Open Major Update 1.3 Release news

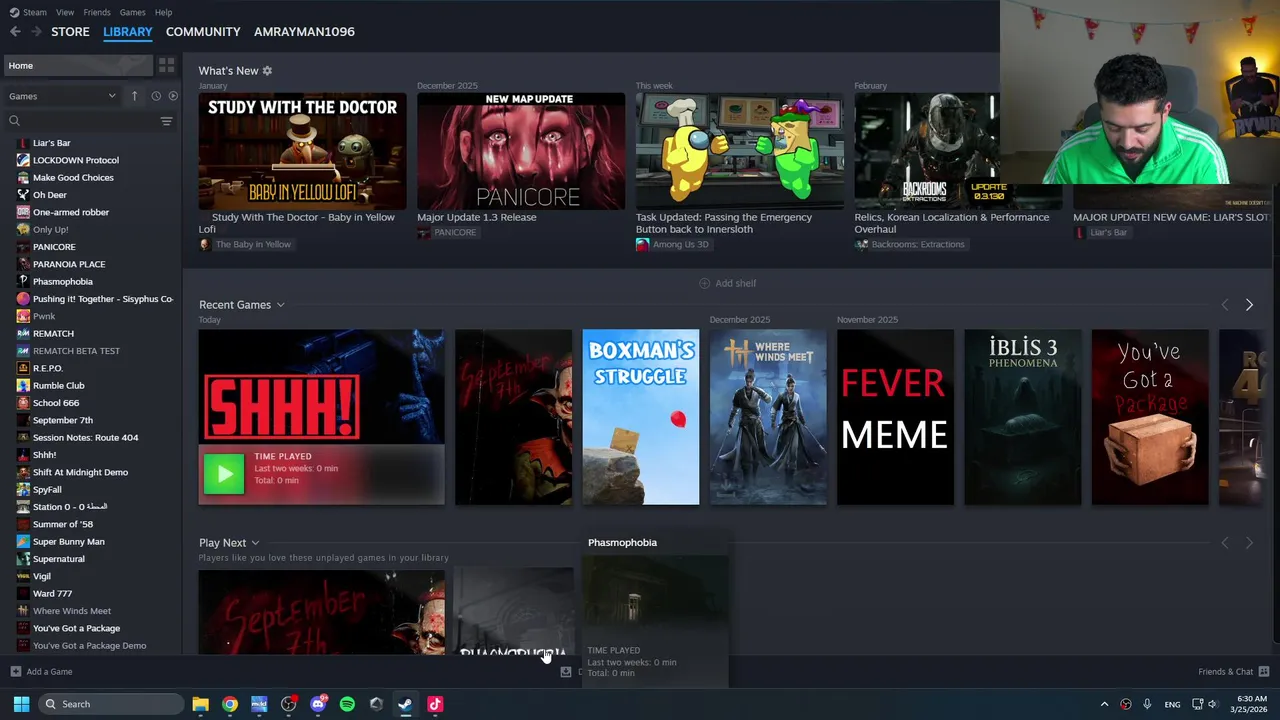(x=476, y=217)
